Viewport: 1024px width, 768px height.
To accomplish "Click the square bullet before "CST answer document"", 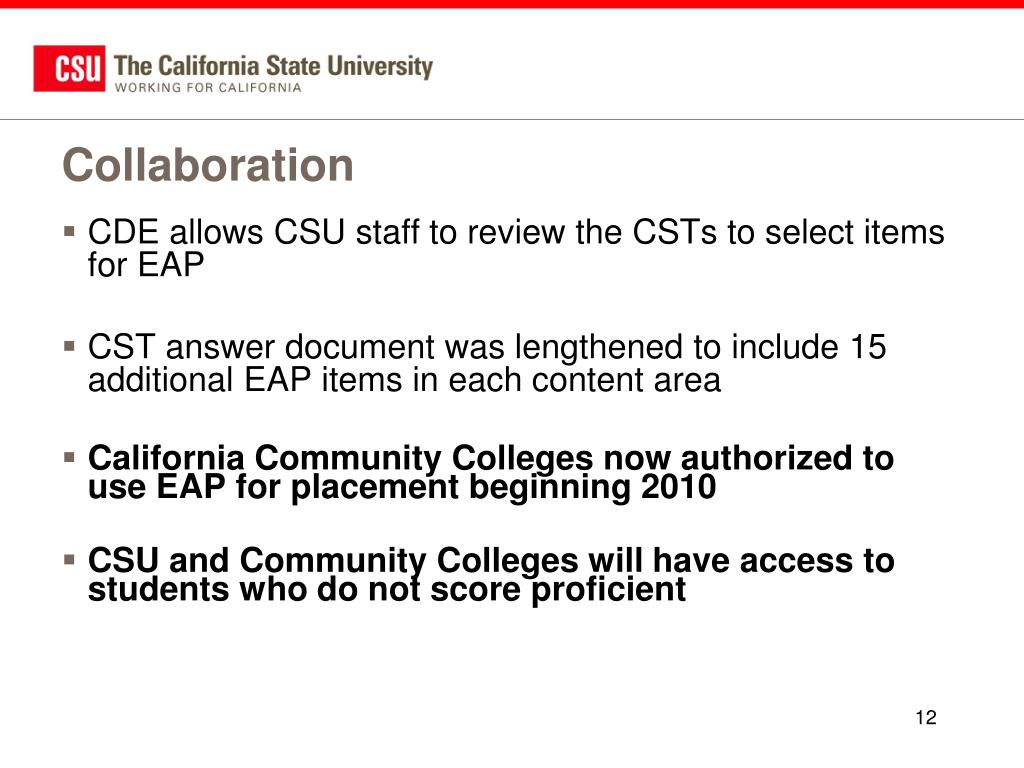I will (69, 345).
